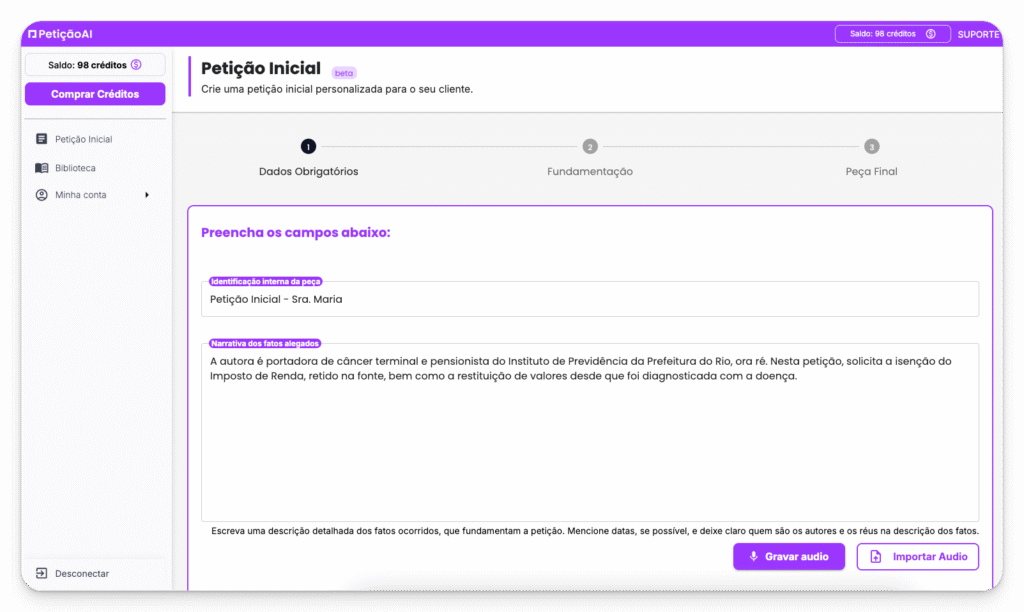Open the SUPORTE link in top bar
Image resolution: width=1024 pixels, height=612 pixels.
tap(977, 34)
